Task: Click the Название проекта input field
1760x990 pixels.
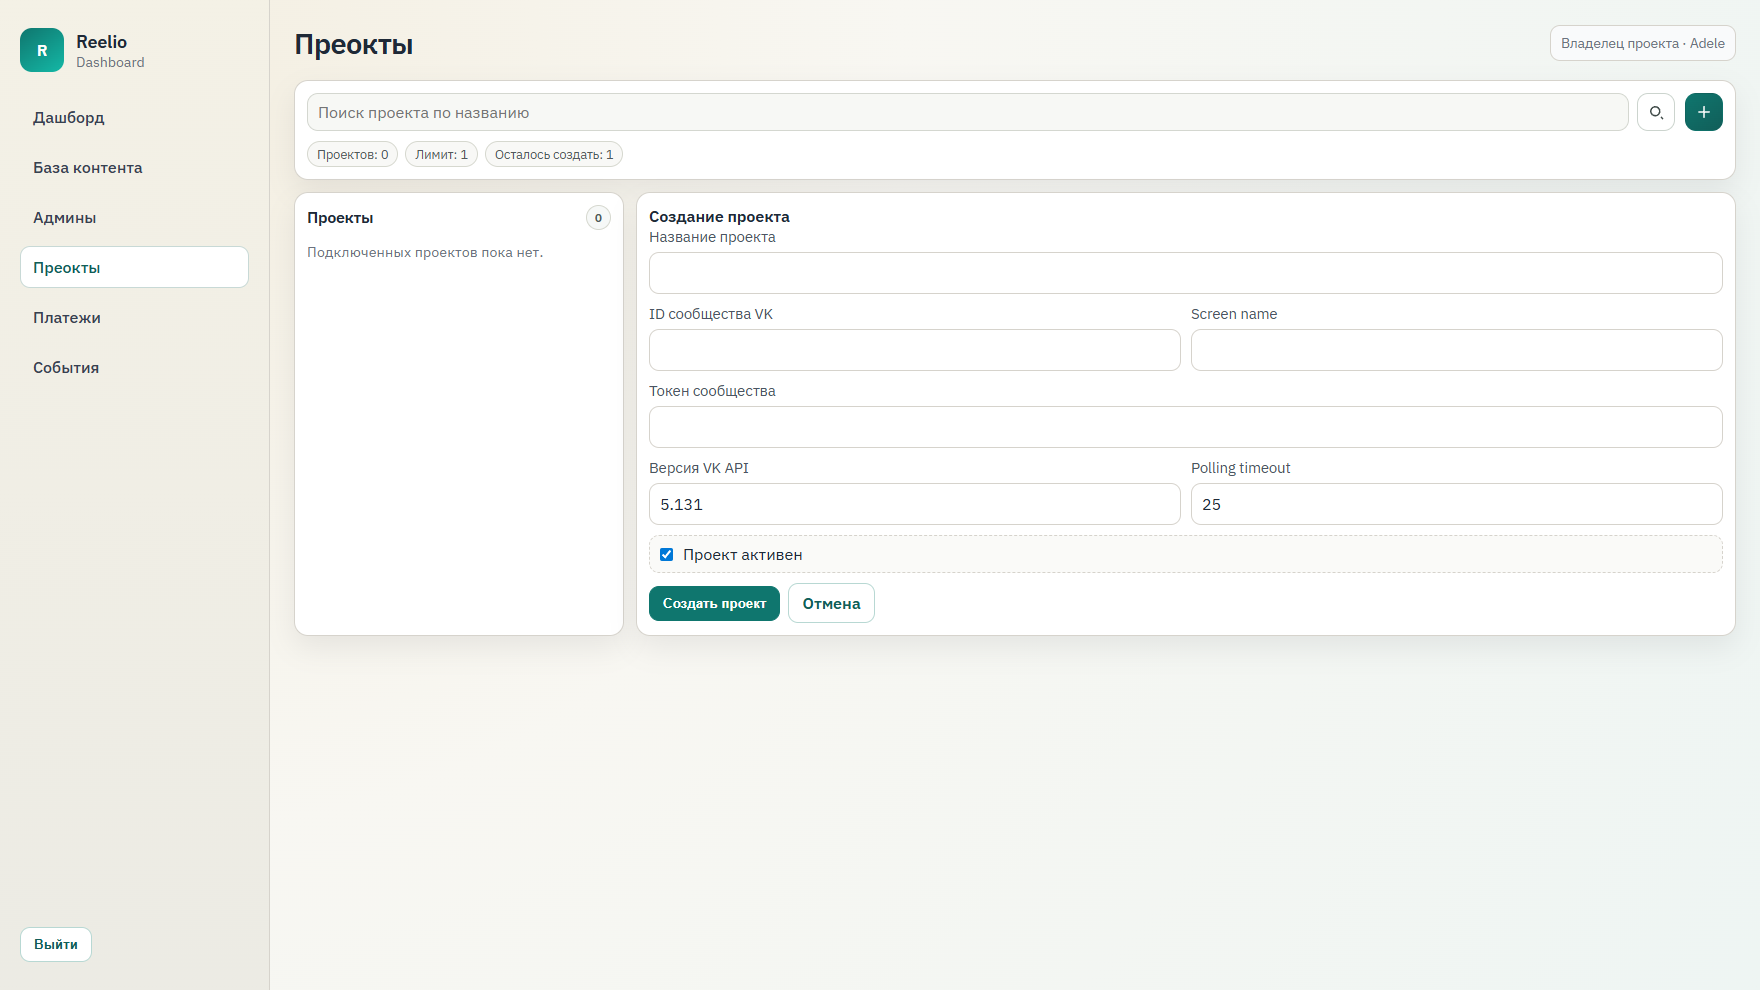Action: click(1185, 273)
